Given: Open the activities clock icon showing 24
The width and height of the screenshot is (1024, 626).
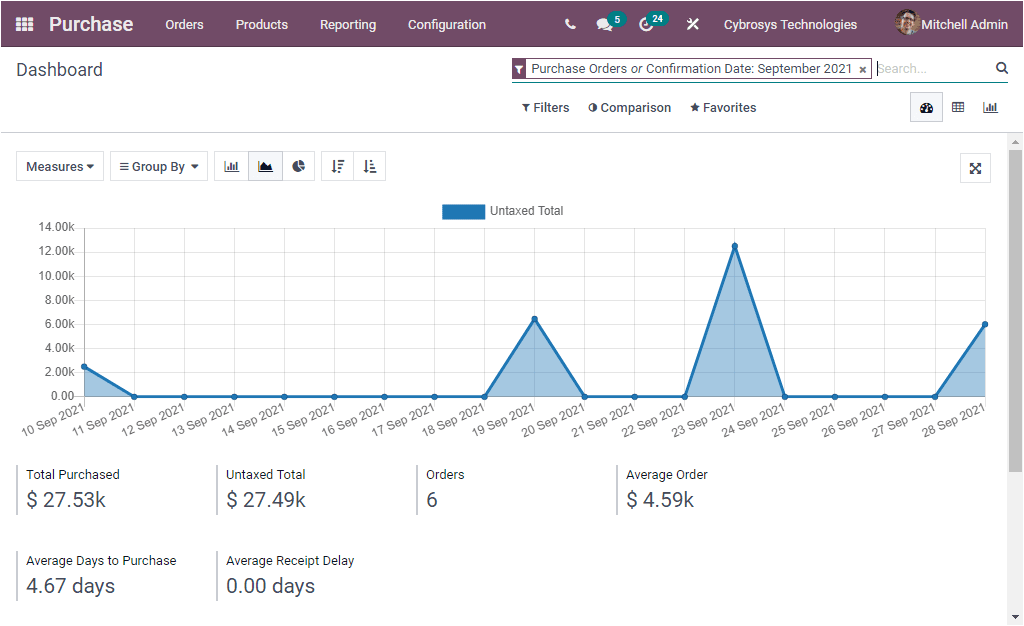Looking at the screenshot, I should 647,24.
